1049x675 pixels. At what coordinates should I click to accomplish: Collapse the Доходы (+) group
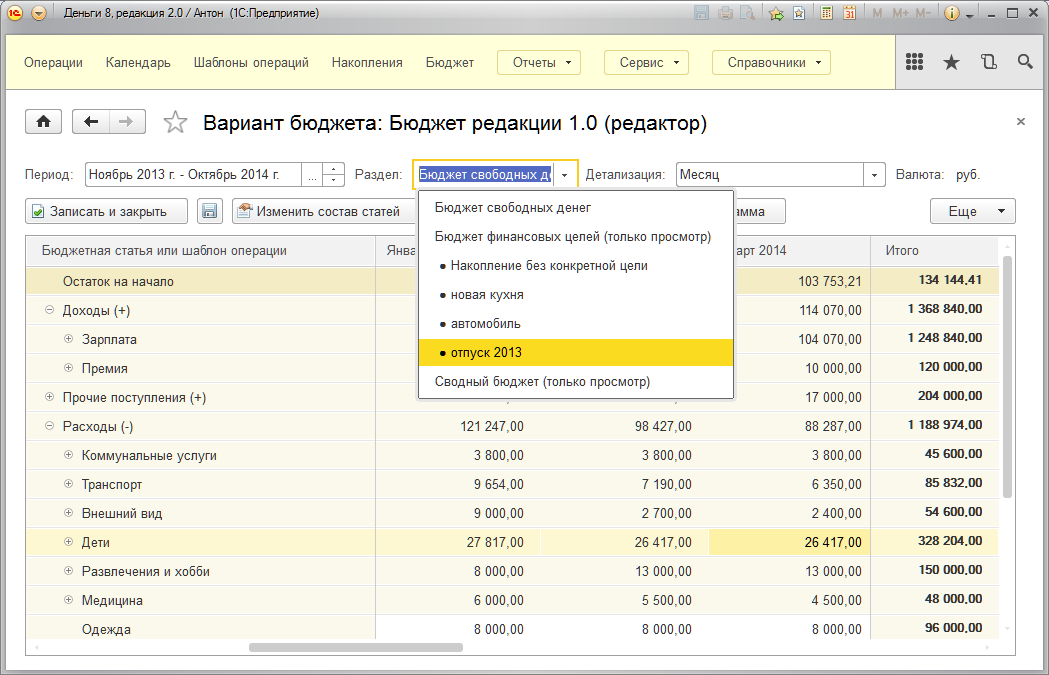pos(49,311)
